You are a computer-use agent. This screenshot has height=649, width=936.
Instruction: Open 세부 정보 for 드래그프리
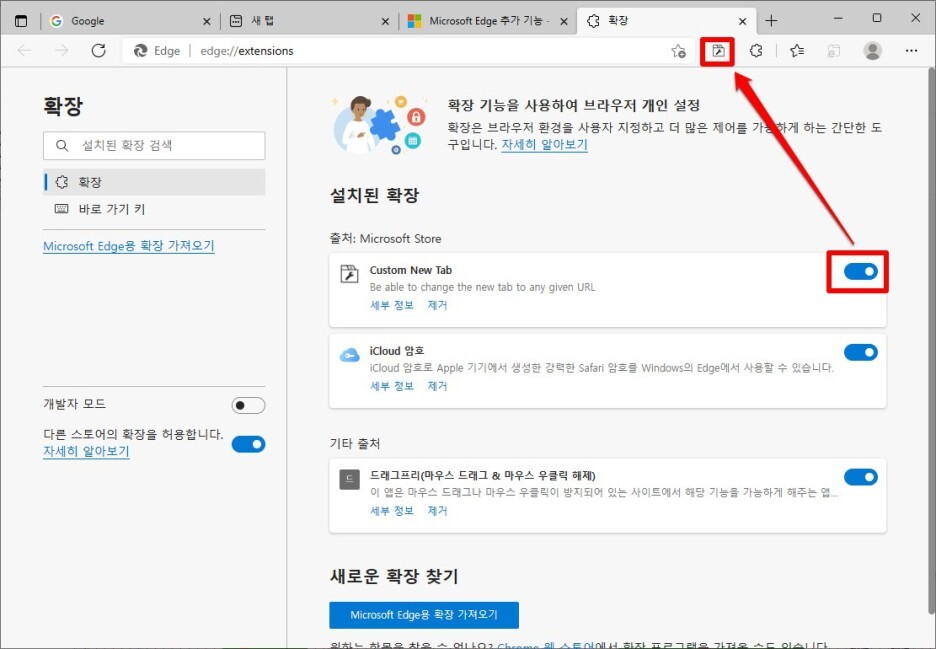pyautogui.click(x=392, y=510)
